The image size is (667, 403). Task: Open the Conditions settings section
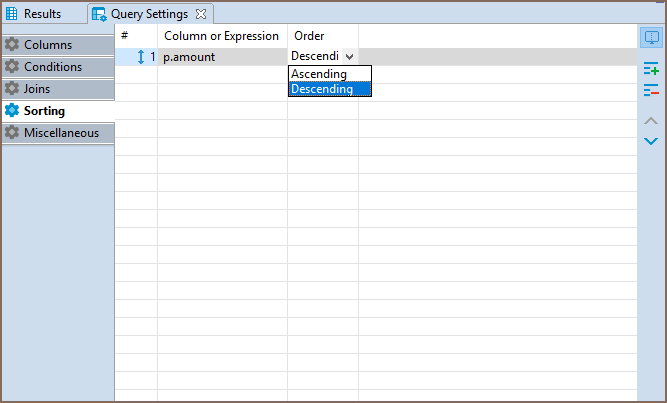(x=53, y=67)
